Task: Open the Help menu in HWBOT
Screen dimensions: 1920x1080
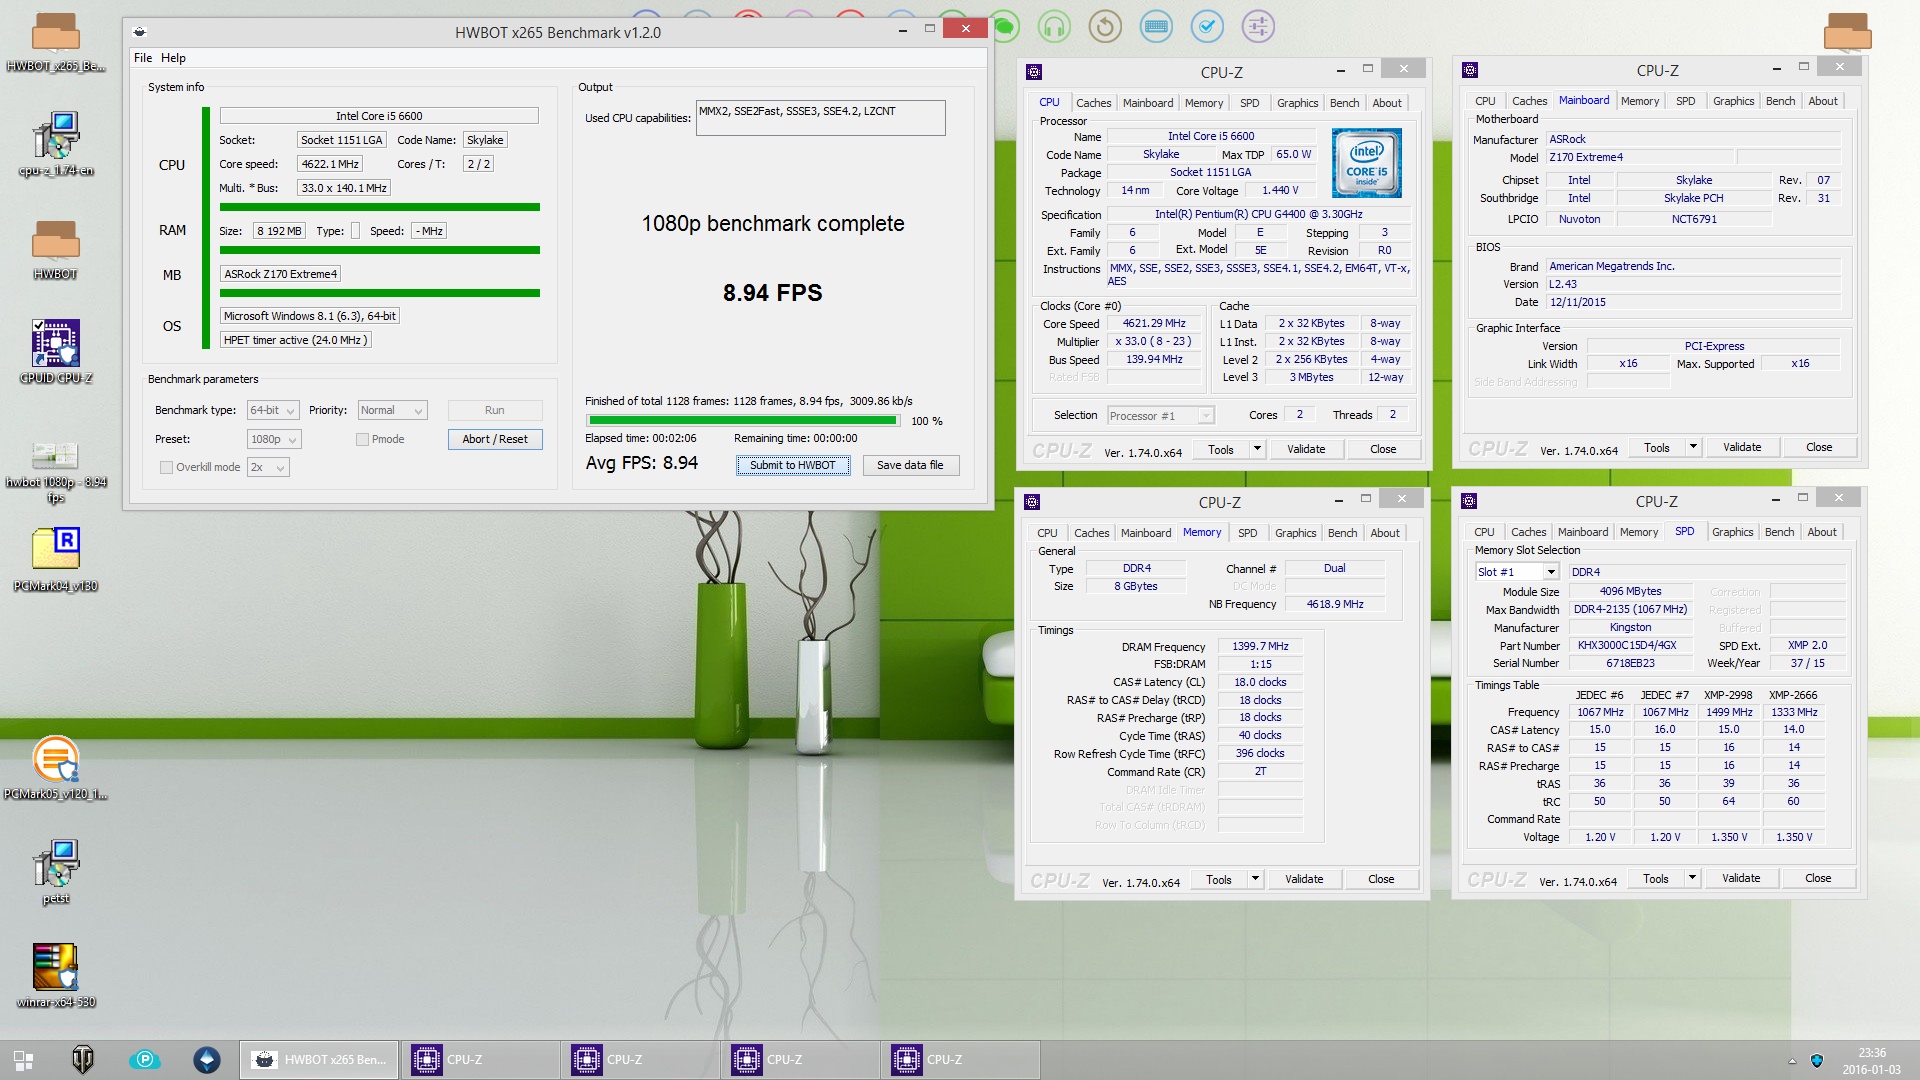Action: [173, 58]
